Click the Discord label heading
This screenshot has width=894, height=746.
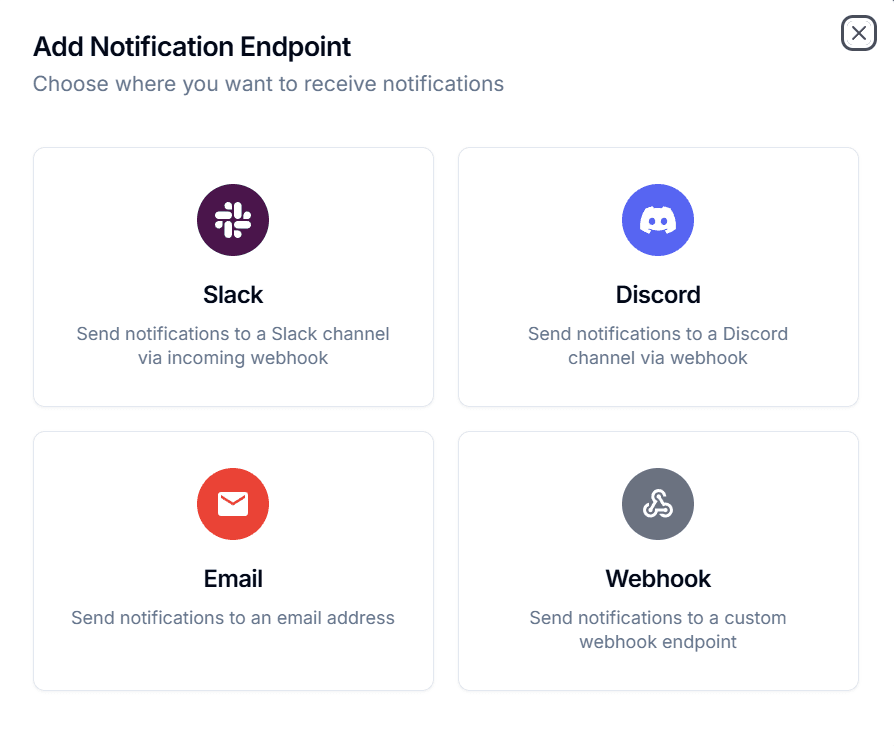point(658,294)
